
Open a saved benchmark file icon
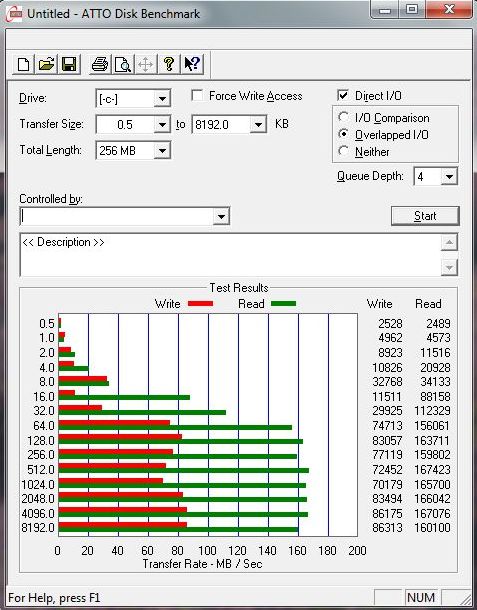pos(46,64)
